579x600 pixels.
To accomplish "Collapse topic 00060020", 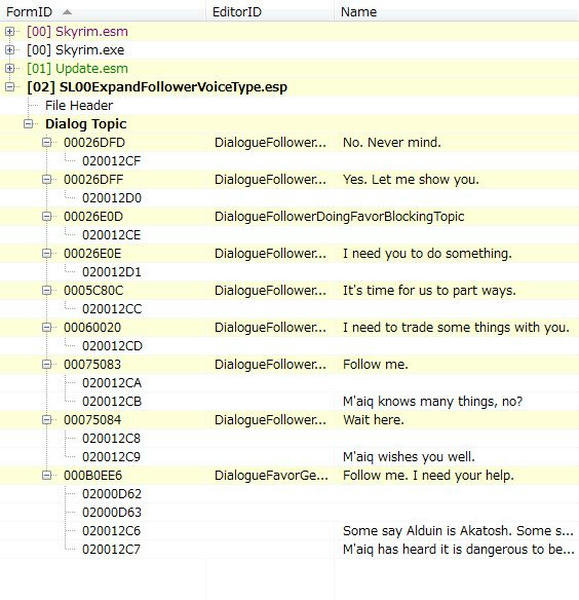I will [47, 327].
